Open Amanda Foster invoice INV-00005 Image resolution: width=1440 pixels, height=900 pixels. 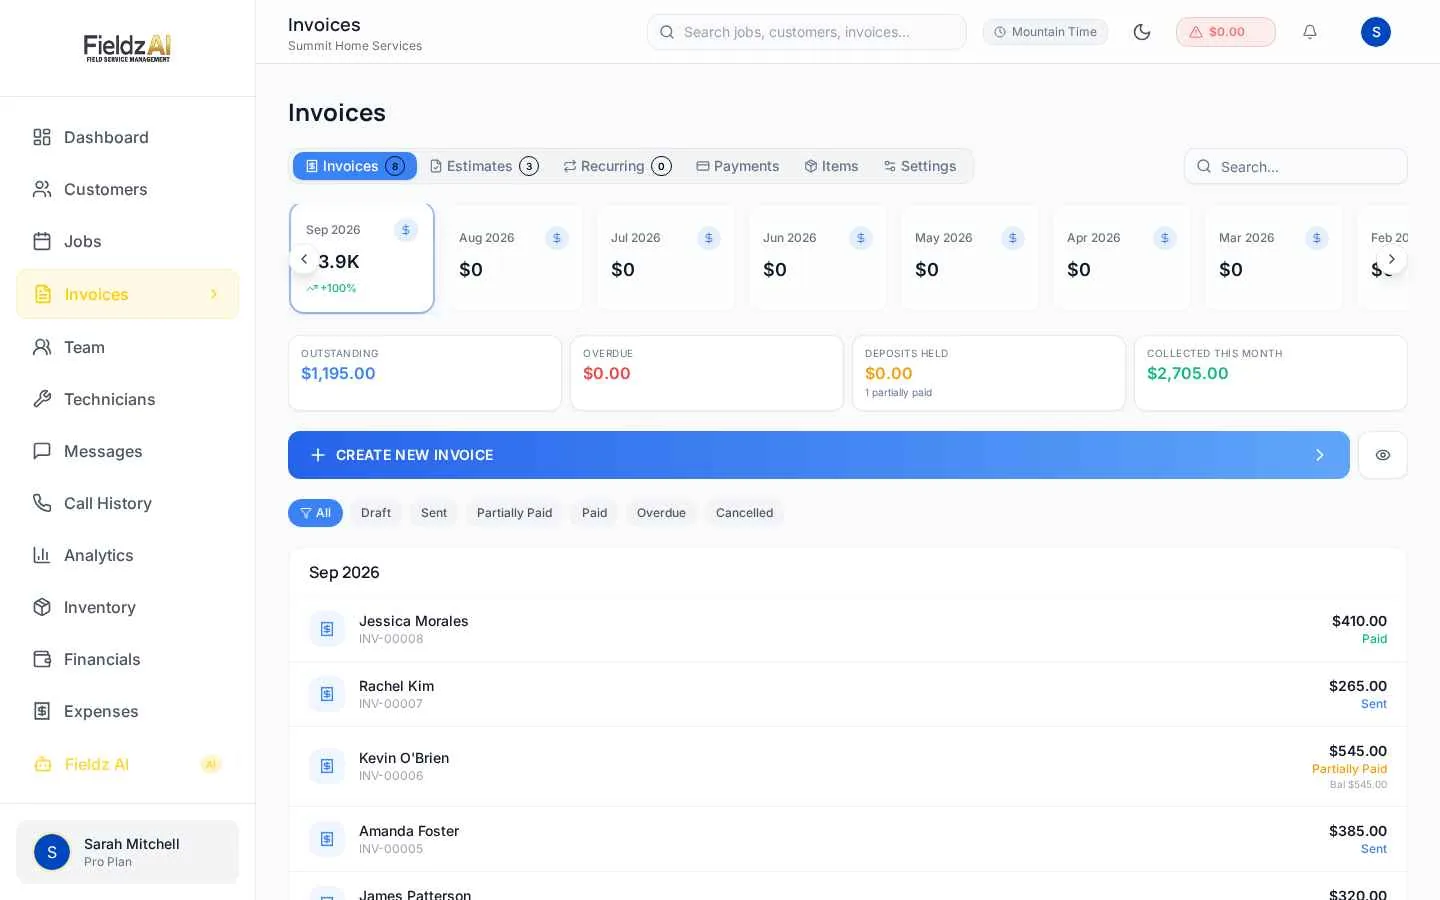coord(848,839)
